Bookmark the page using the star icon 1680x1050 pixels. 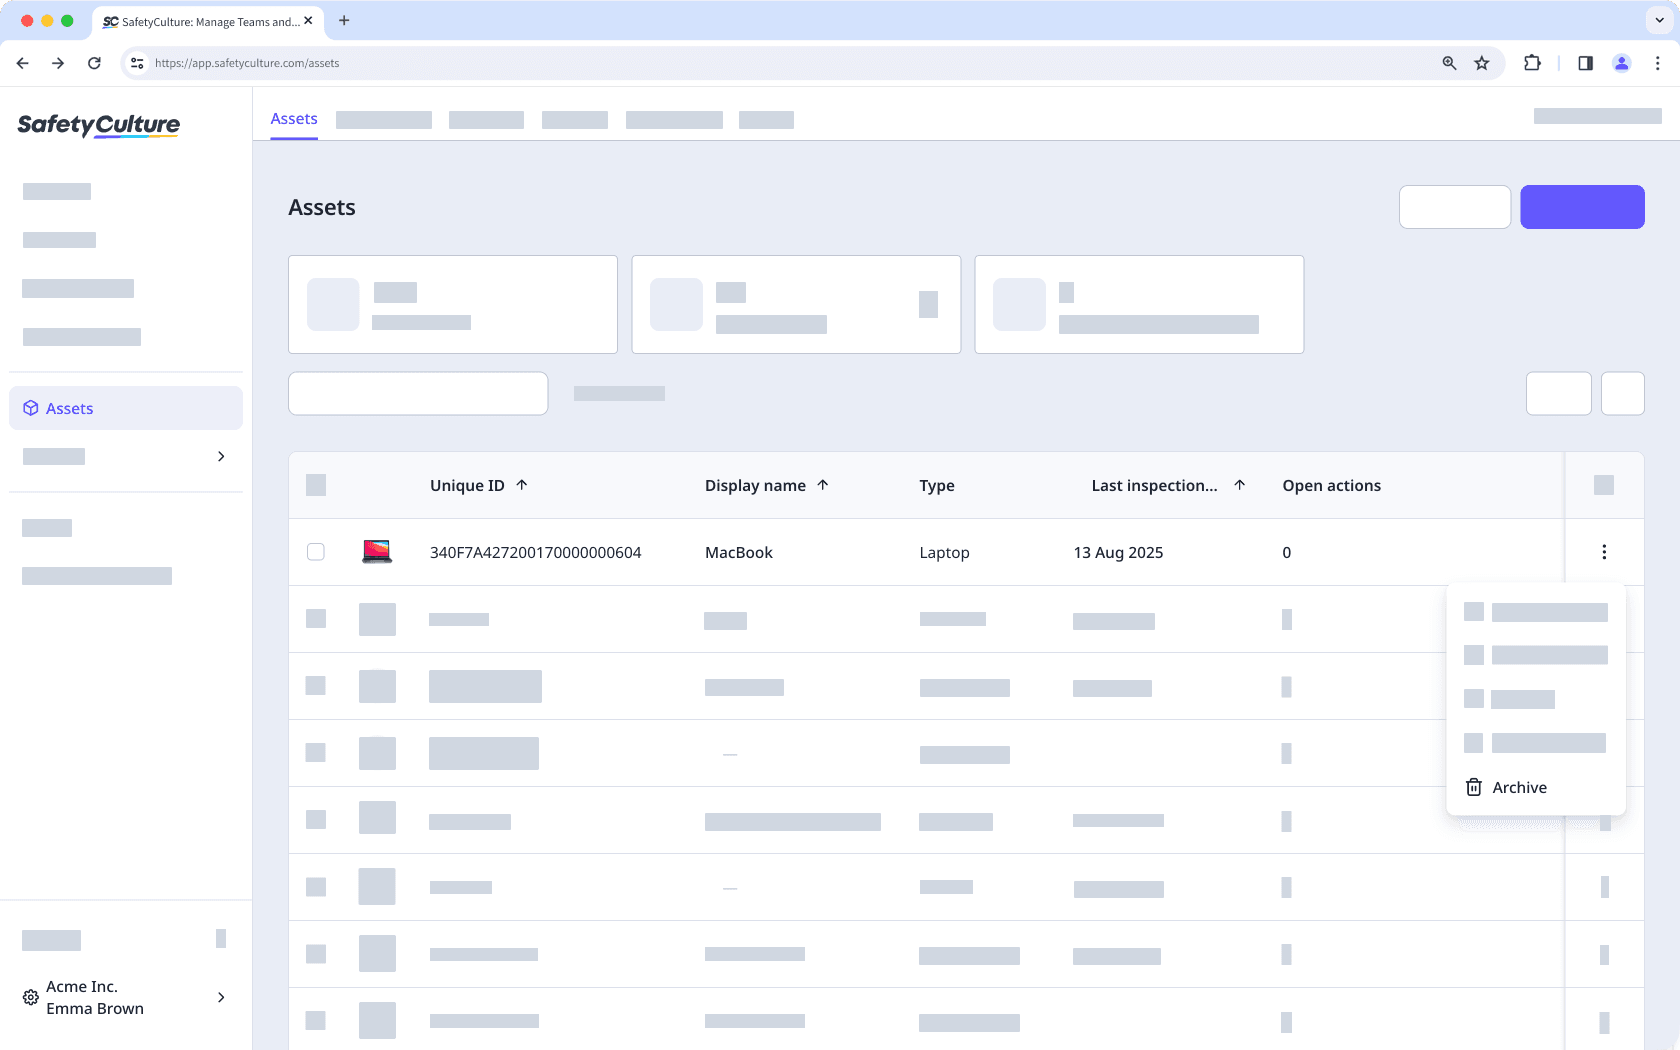pos(1482,63)
